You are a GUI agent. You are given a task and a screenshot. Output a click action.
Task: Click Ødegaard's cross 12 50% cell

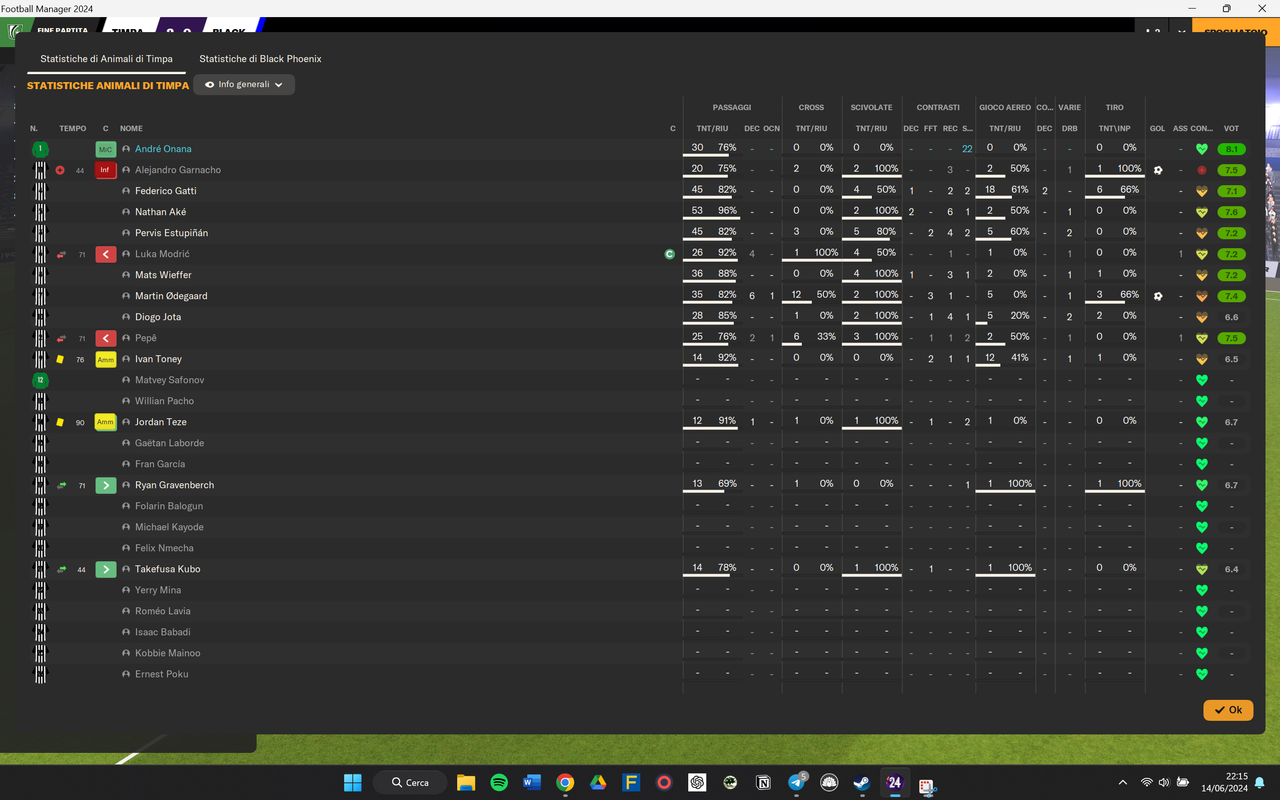click(x=811, y=296)
